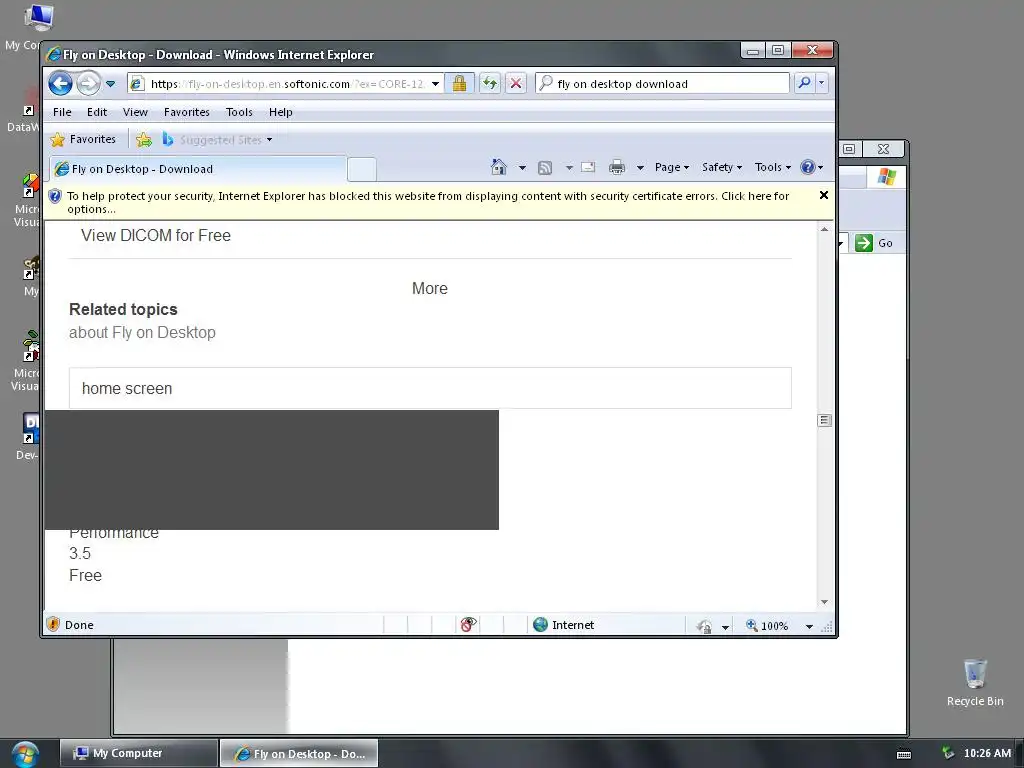Expand the Print dropdown arrow

[x=640, y=168]
